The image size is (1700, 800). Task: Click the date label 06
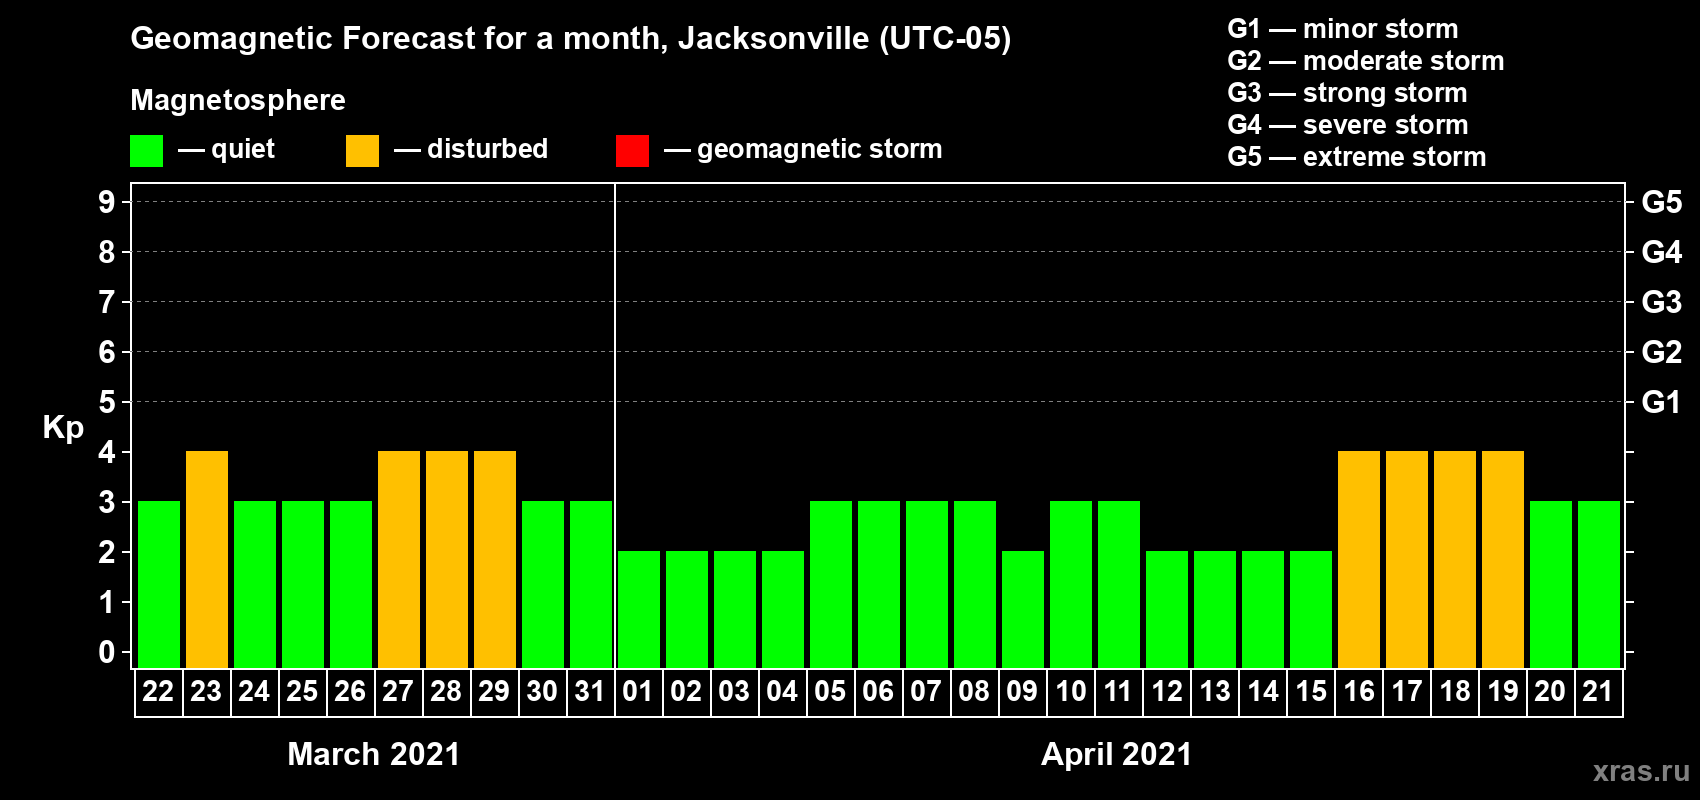pos(878,691)
